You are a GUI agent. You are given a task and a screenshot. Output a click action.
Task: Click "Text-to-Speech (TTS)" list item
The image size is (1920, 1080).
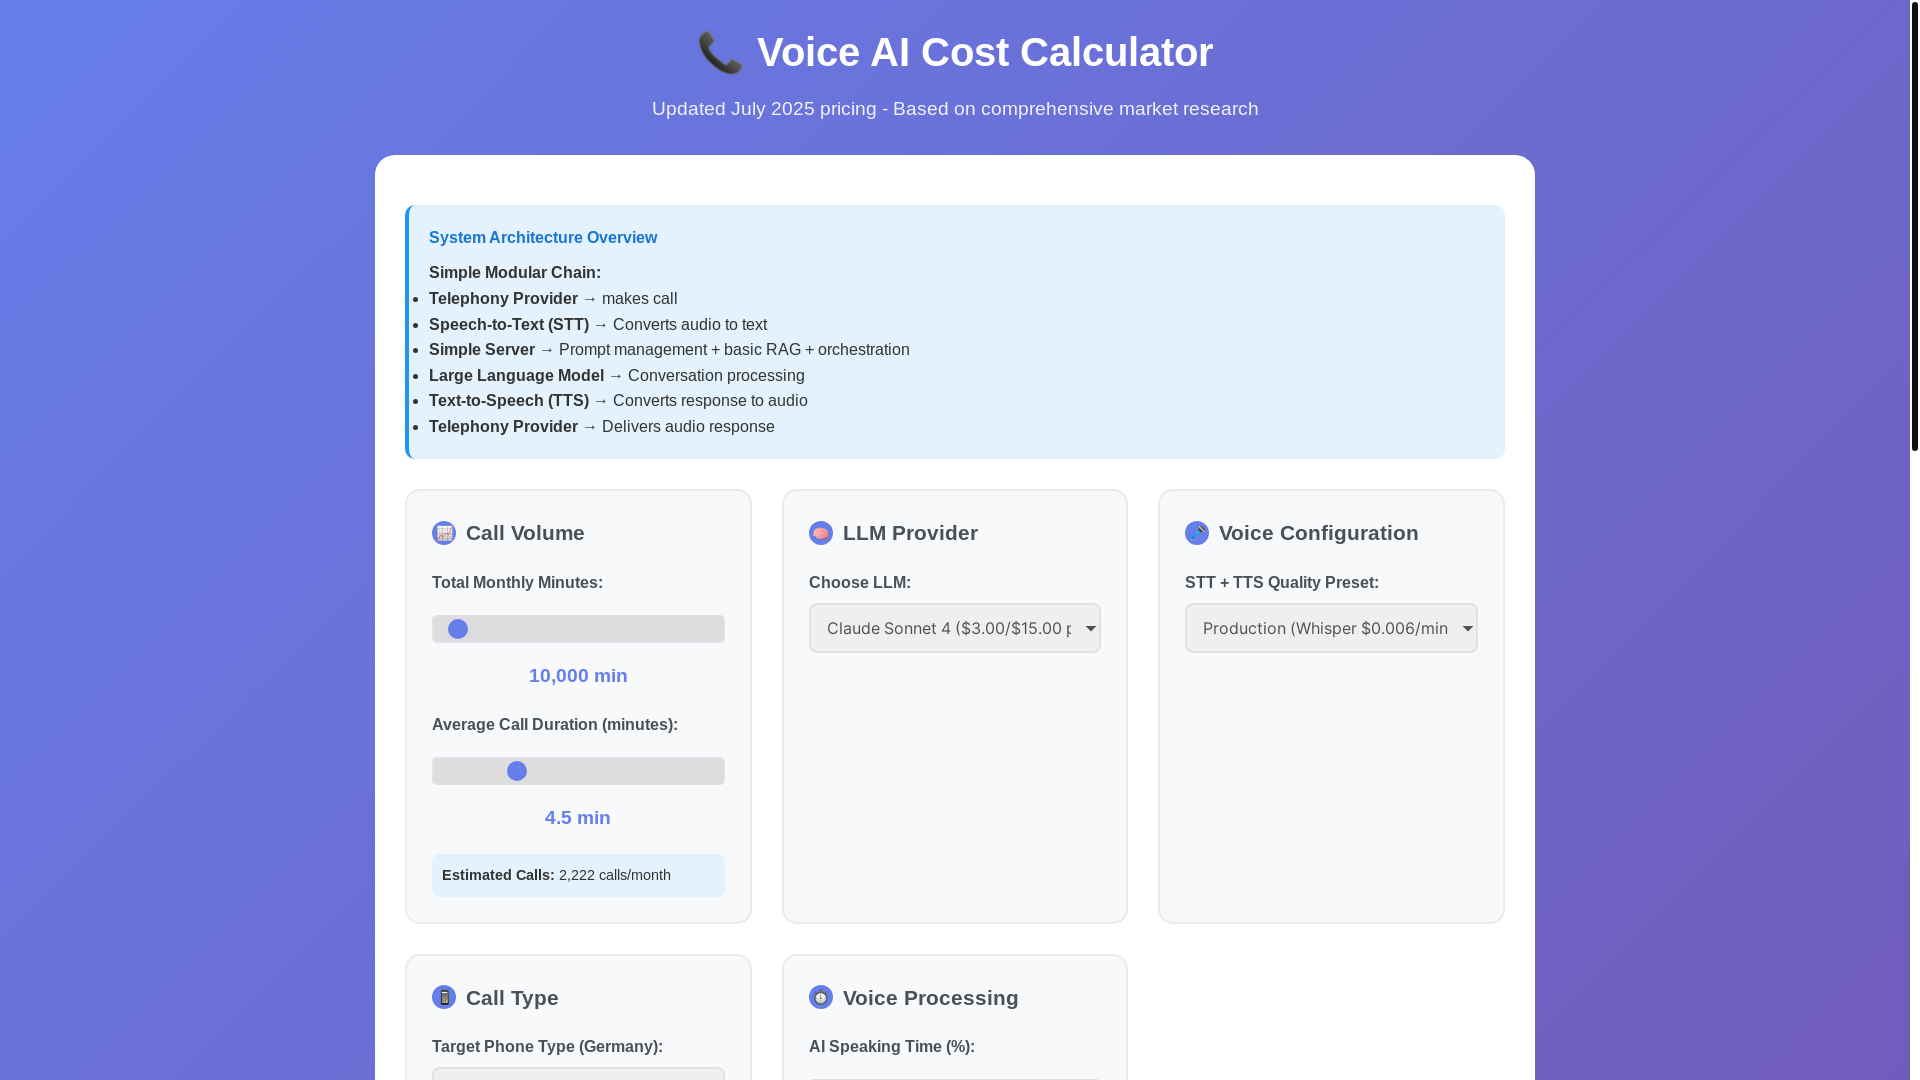[618, 401]
